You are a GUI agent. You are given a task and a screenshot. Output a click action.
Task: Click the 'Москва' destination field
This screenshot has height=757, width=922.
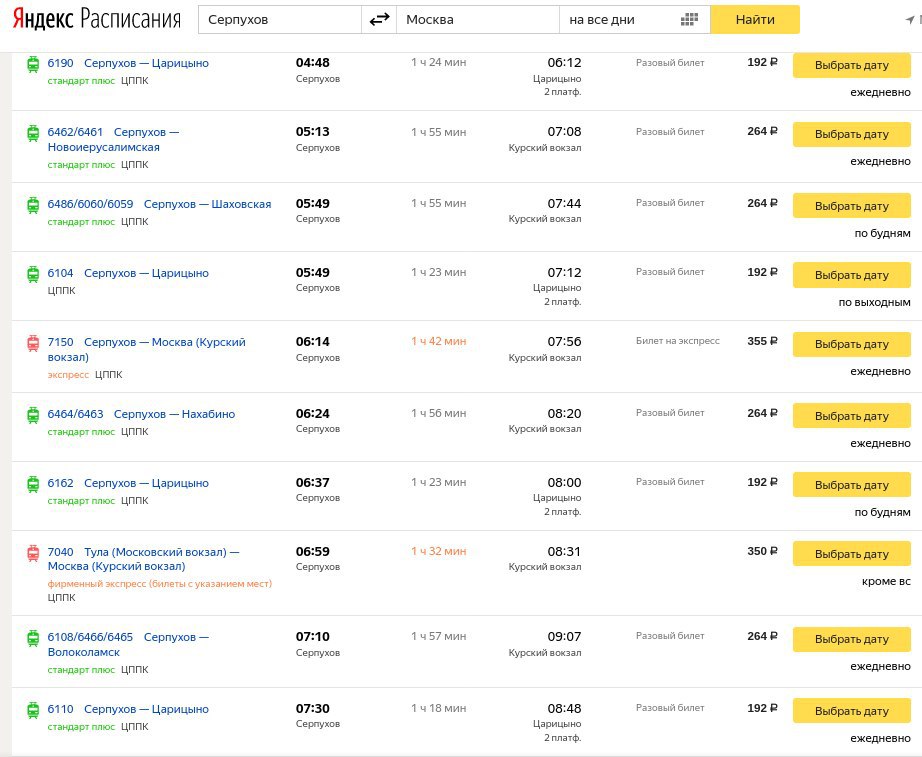click(x=478, y=19)
